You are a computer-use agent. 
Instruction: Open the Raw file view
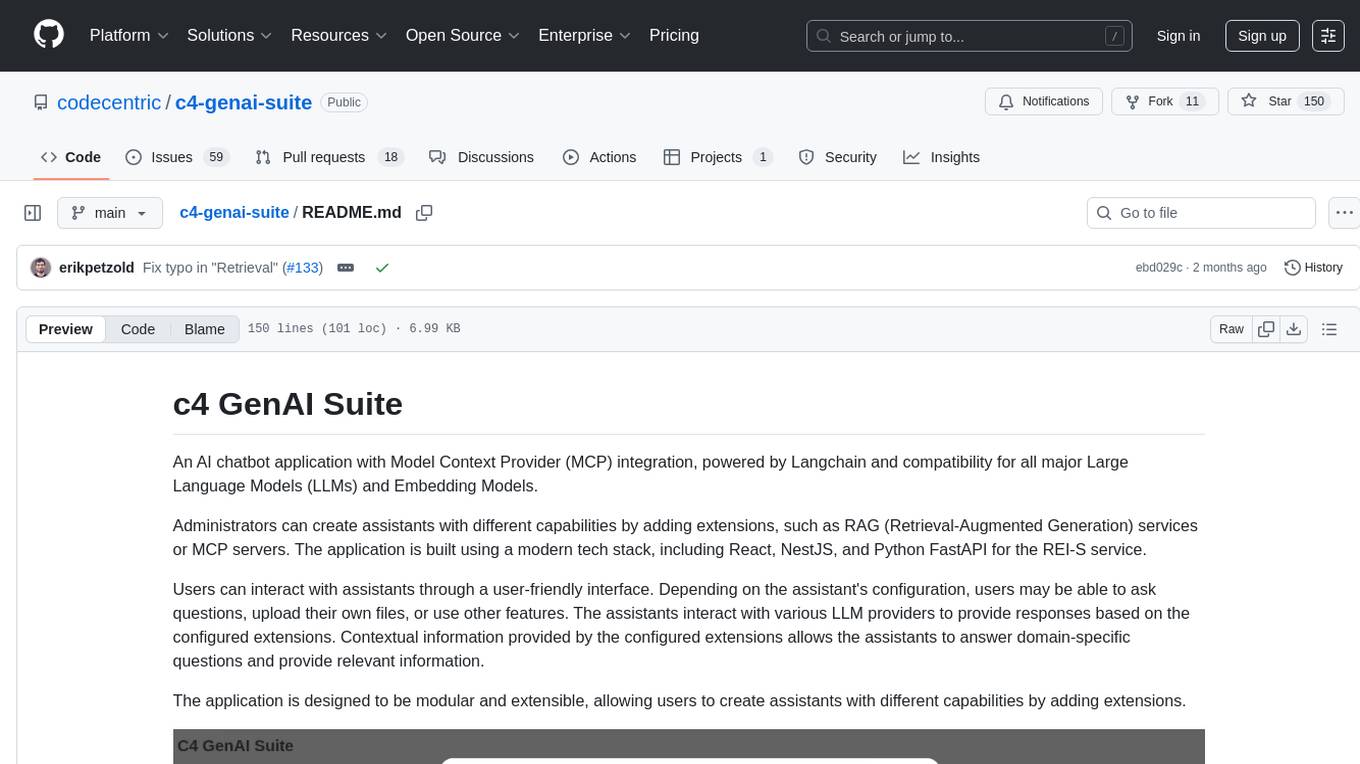(1231, 329)
